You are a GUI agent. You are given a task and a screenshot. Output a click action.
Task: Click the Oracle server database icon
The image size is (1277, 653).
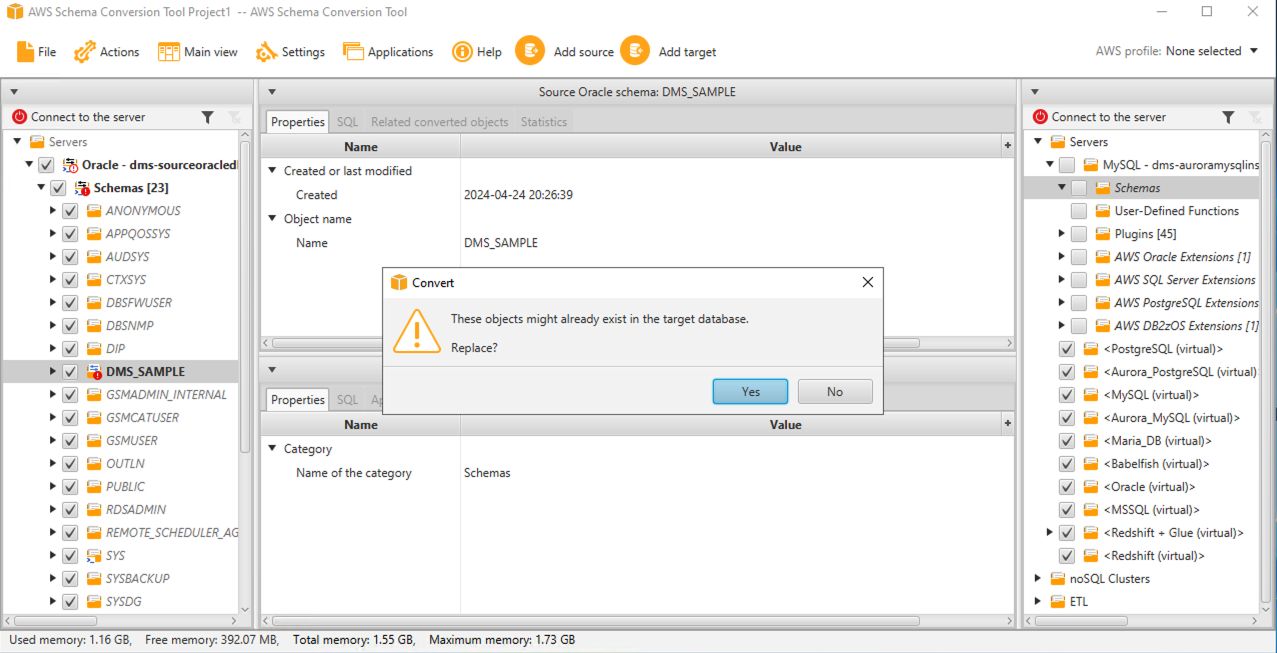(70, 165)
